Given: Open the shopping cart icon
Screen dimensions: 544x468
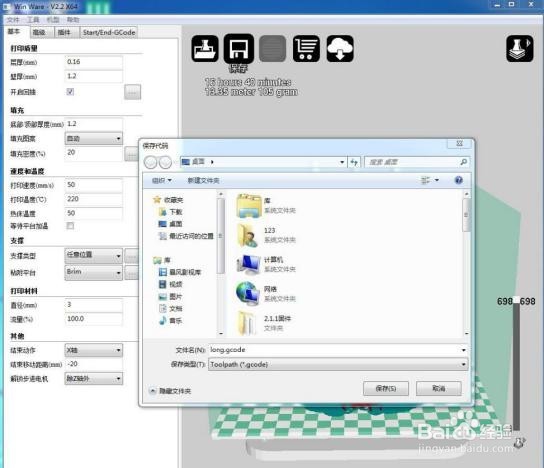Looking at the screenshot, I should pos(306,49).
